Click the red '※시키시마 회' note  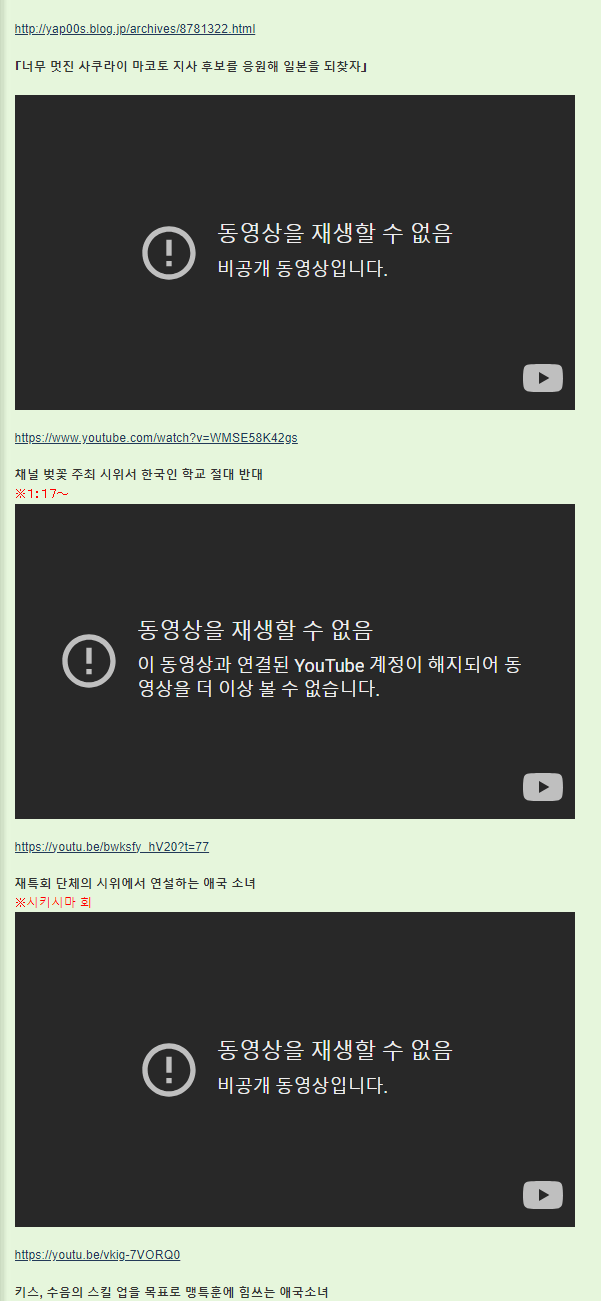point(53,902)
